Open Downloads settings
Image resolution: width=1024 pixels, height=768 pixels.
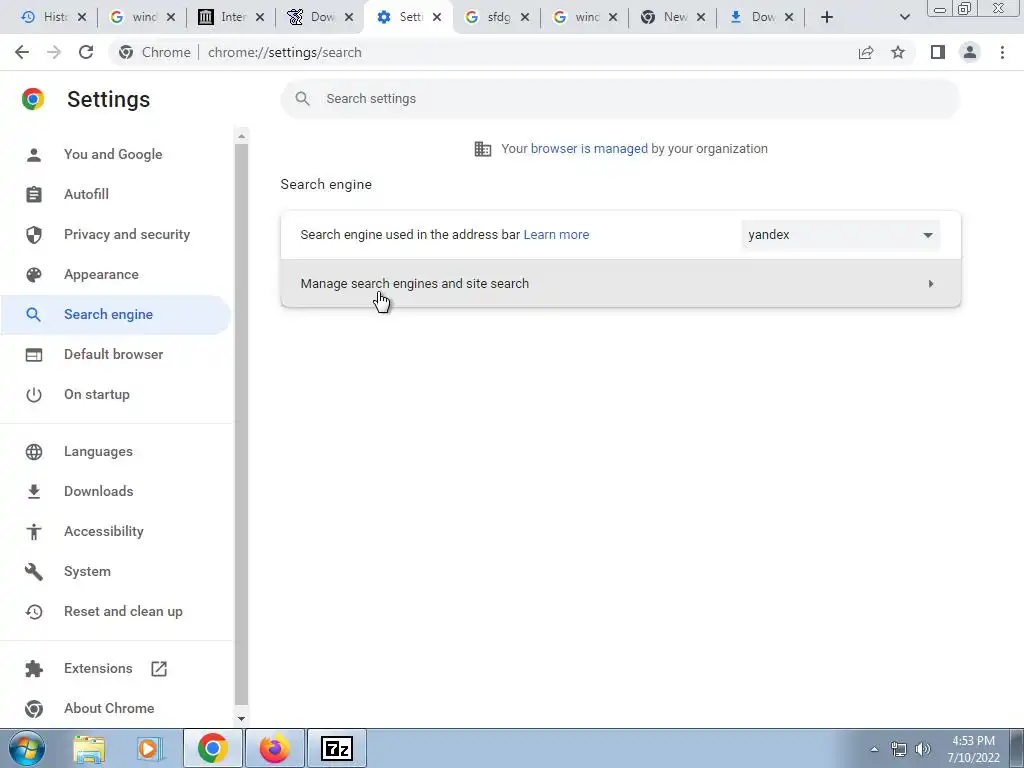(99, 491)
